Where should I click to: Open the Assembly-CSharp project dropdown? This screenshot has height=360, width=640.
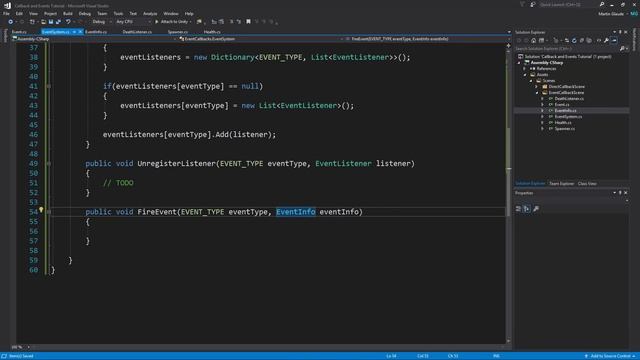click(x=95, y=39)
